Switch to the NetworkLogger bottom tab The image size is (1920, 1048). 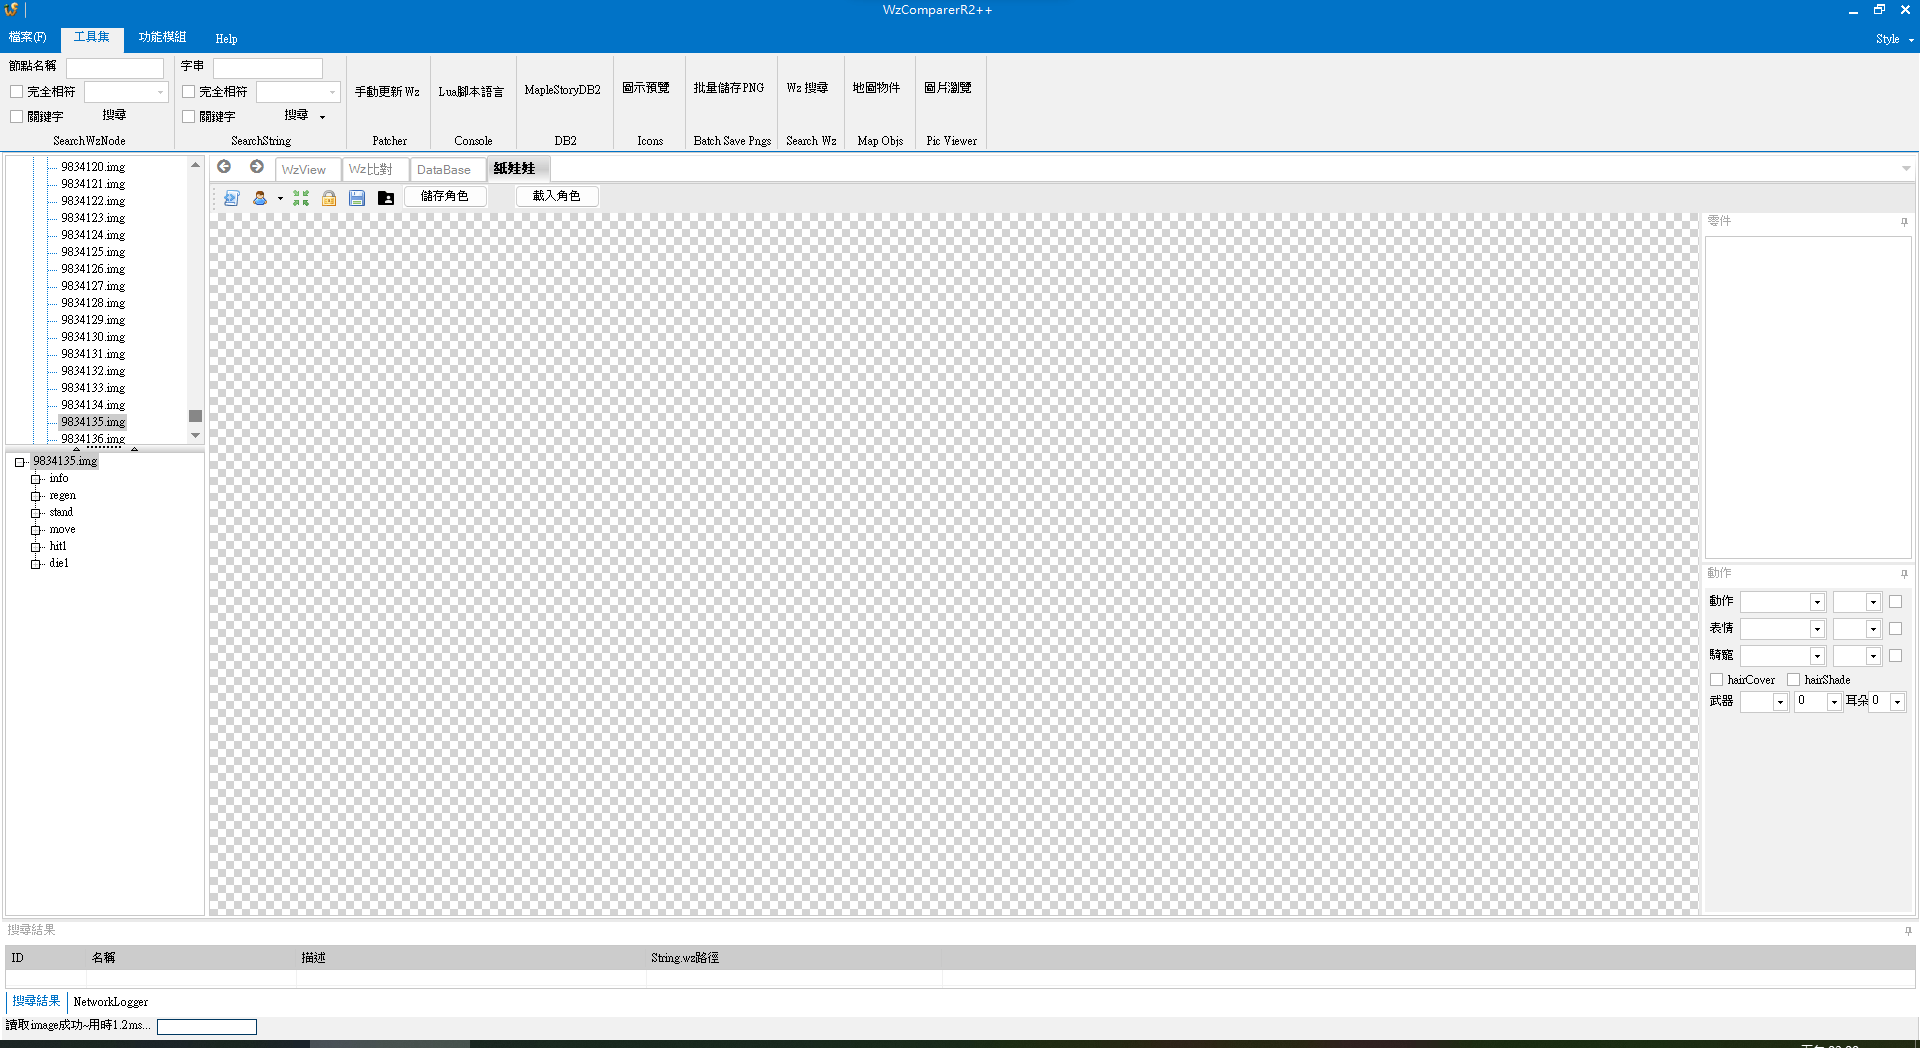pyautogui.click(x=111, y=1002)
